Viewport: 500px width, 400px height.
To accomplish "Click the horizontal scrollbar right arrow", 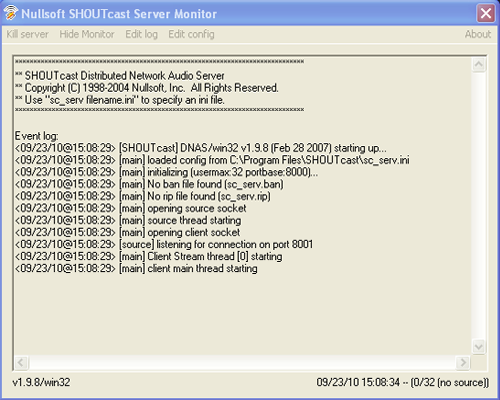I will click(463, 362).
